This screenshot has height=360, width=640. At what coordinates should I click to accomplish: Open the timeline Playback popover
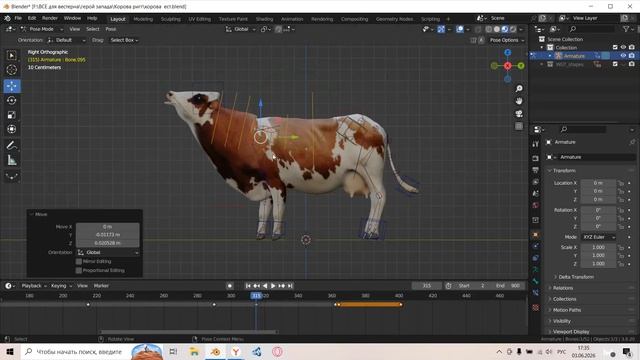point(33,286)
